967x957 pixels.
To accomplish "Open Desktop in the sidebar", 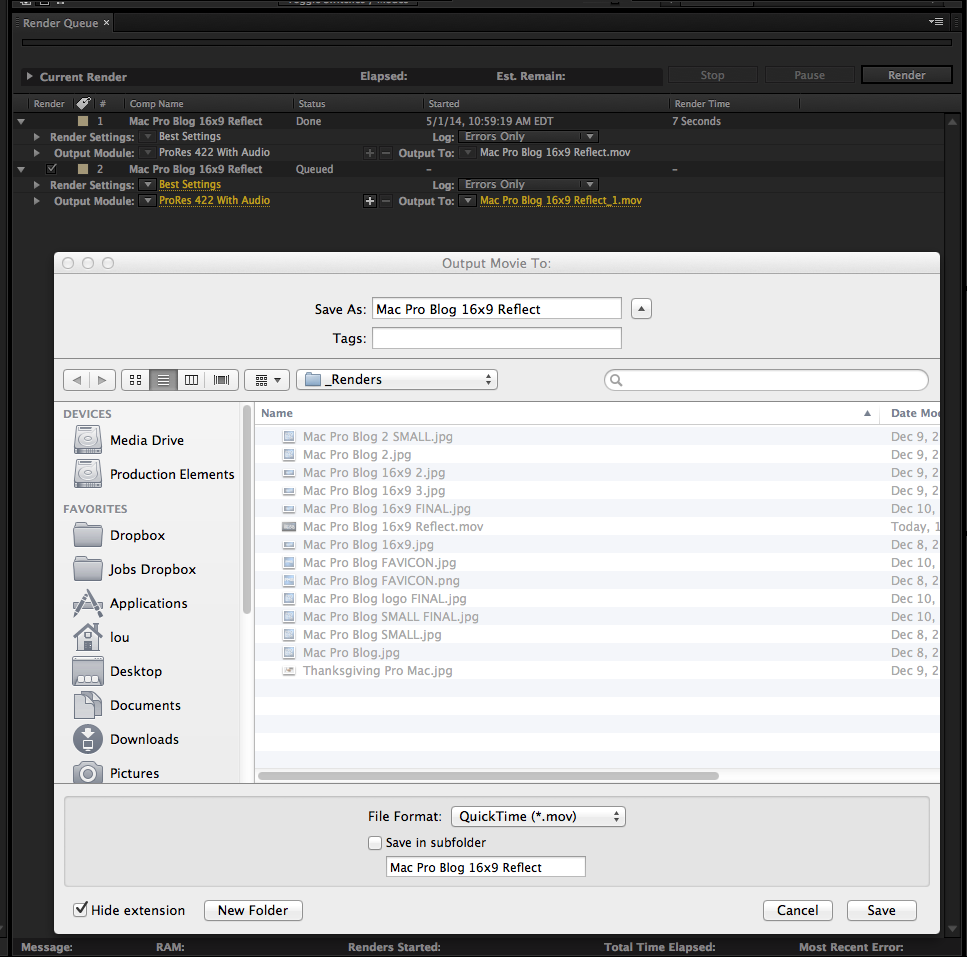I will (x=118, y=671).
